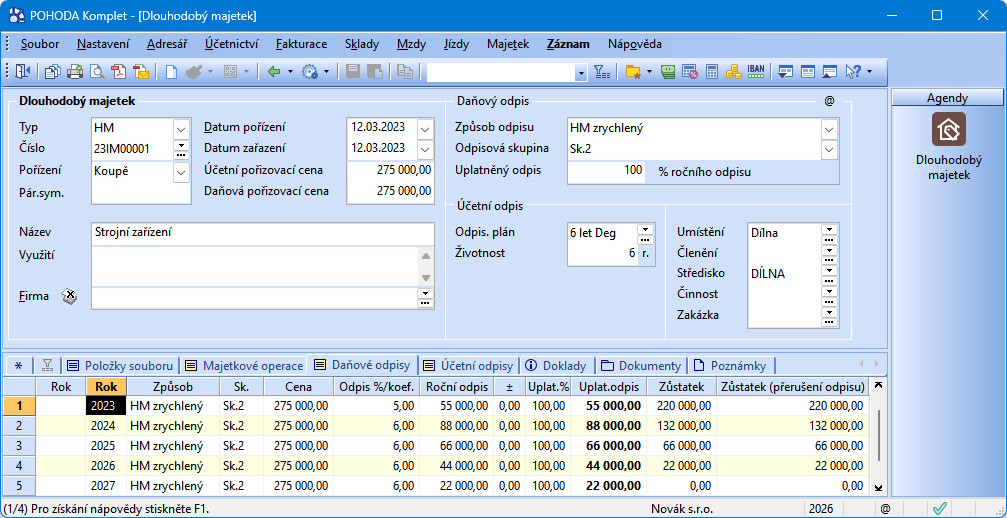Click the table's vertical scrollbar
The height and width of the screenshot is (518, 1007).
(878, 435)
